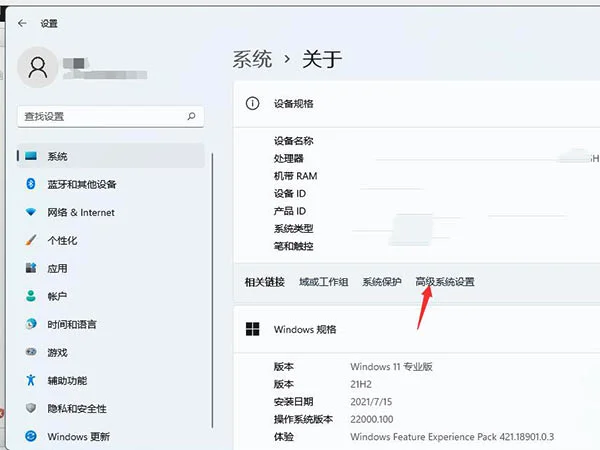Select 系统 in the sidebar
Viewport: 600px width, 450px height.
click(111, 156)
